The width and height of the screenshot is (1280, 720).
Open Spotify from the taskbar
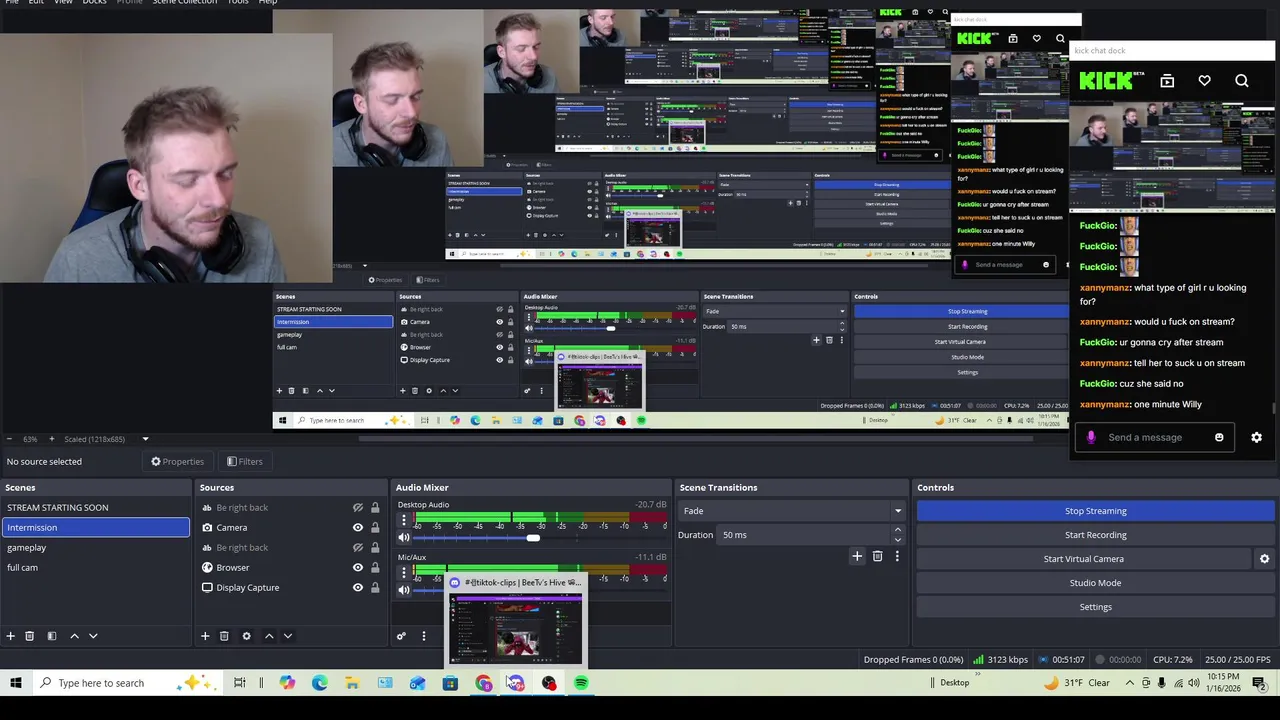pos(581,683)
